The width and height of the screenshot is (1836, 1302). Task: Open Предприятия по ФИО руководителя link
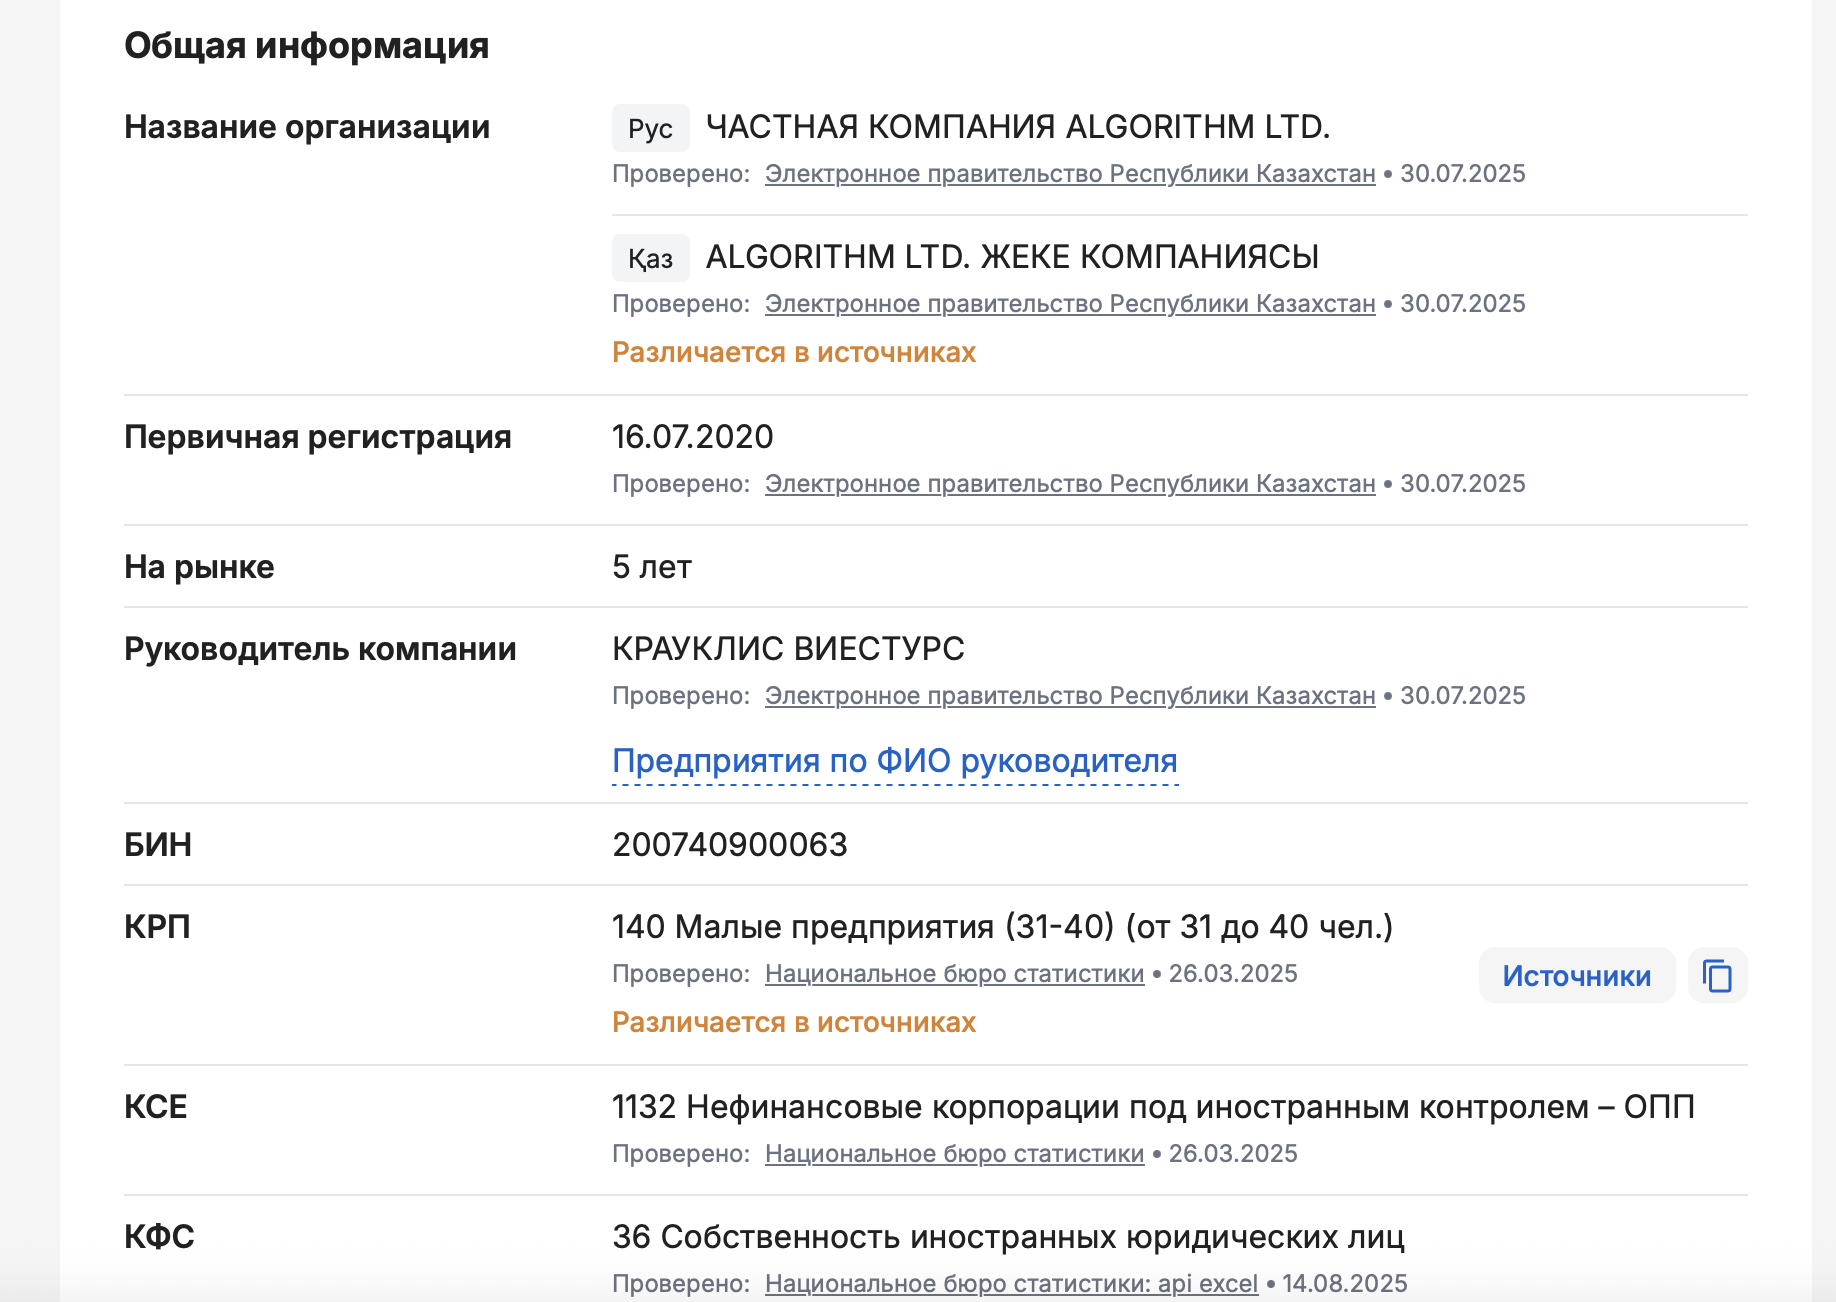pyautogui.click(x=894, y=762)
